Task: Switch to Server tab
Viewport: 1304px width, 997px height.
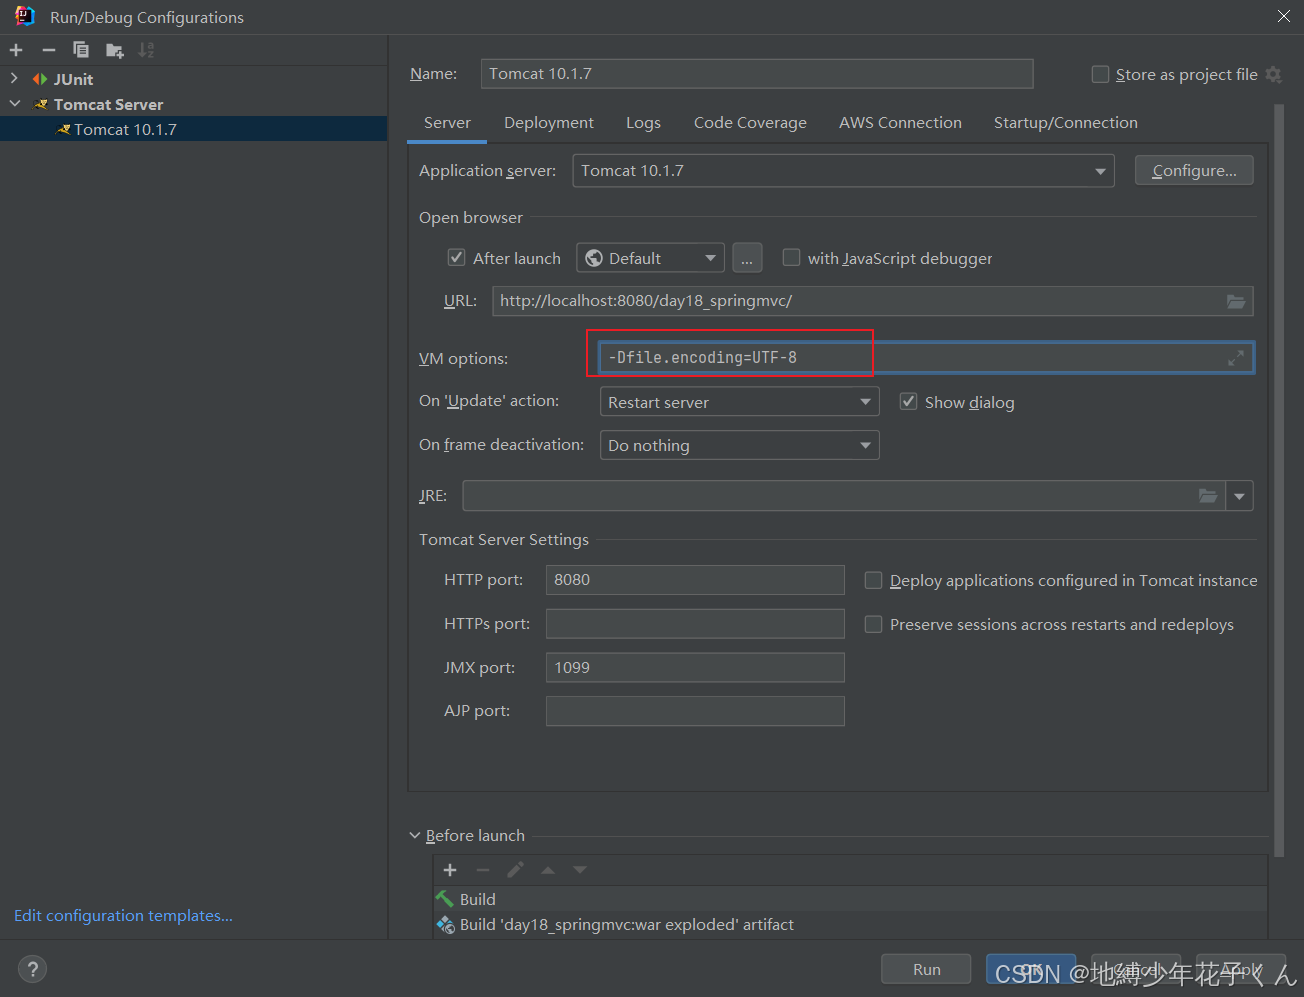Action: [447, 123]
